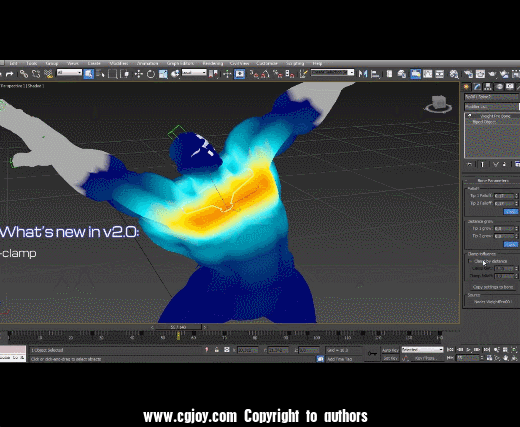
Task: Click the ViewCube in the viewport
Action: [439, 104]
